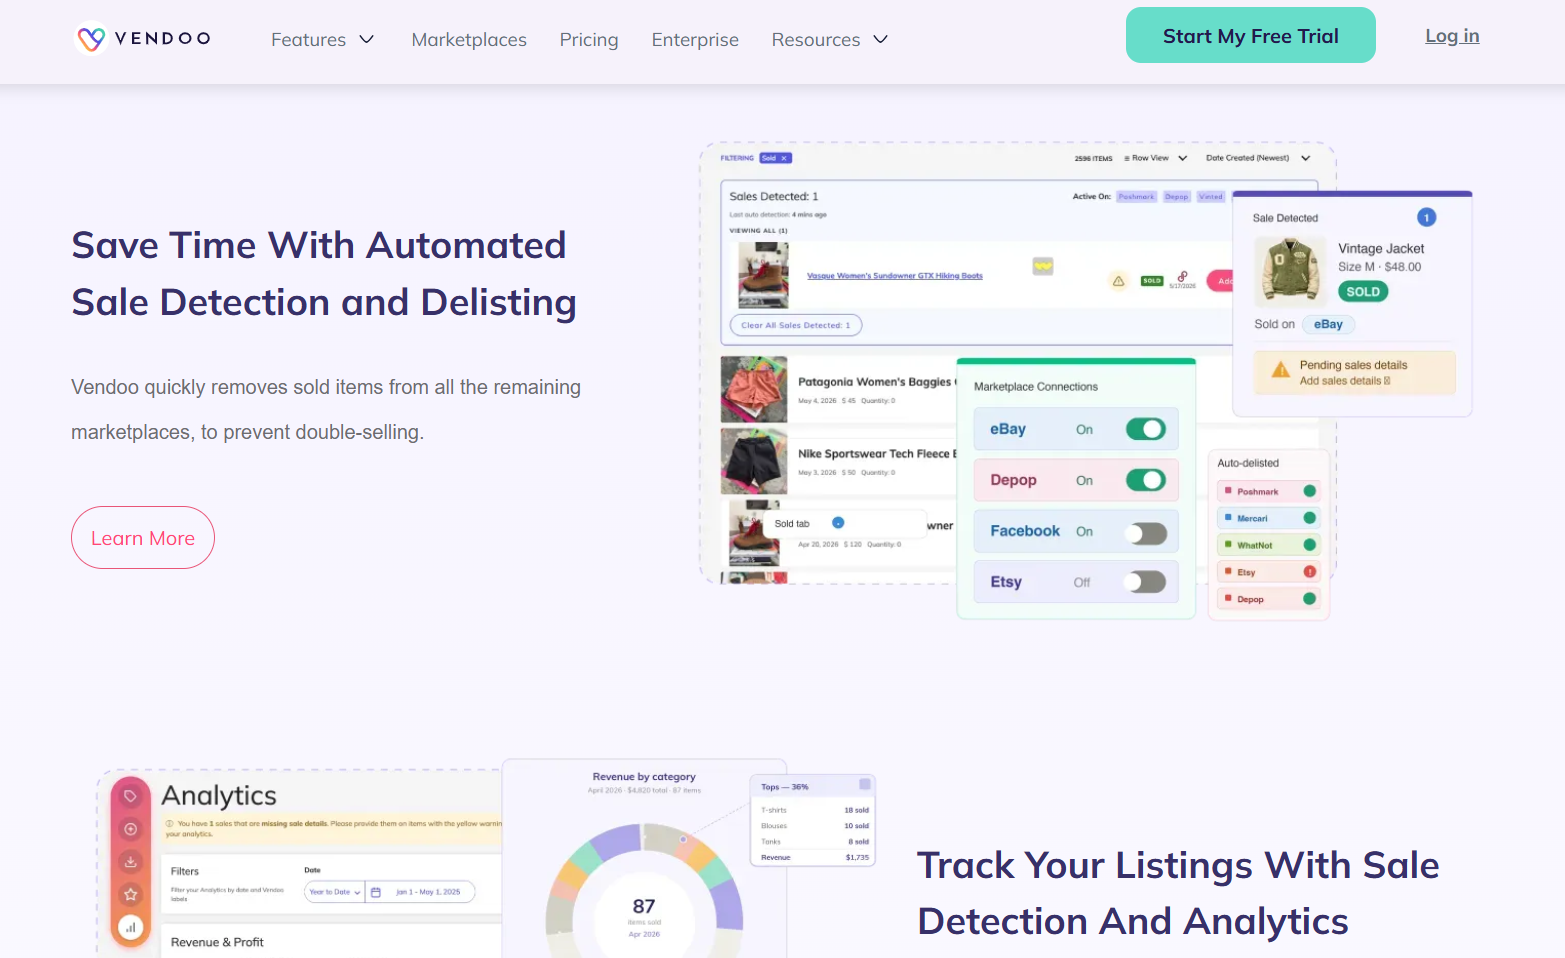Click Start My Free Trial button

[x=1250, y=35]
